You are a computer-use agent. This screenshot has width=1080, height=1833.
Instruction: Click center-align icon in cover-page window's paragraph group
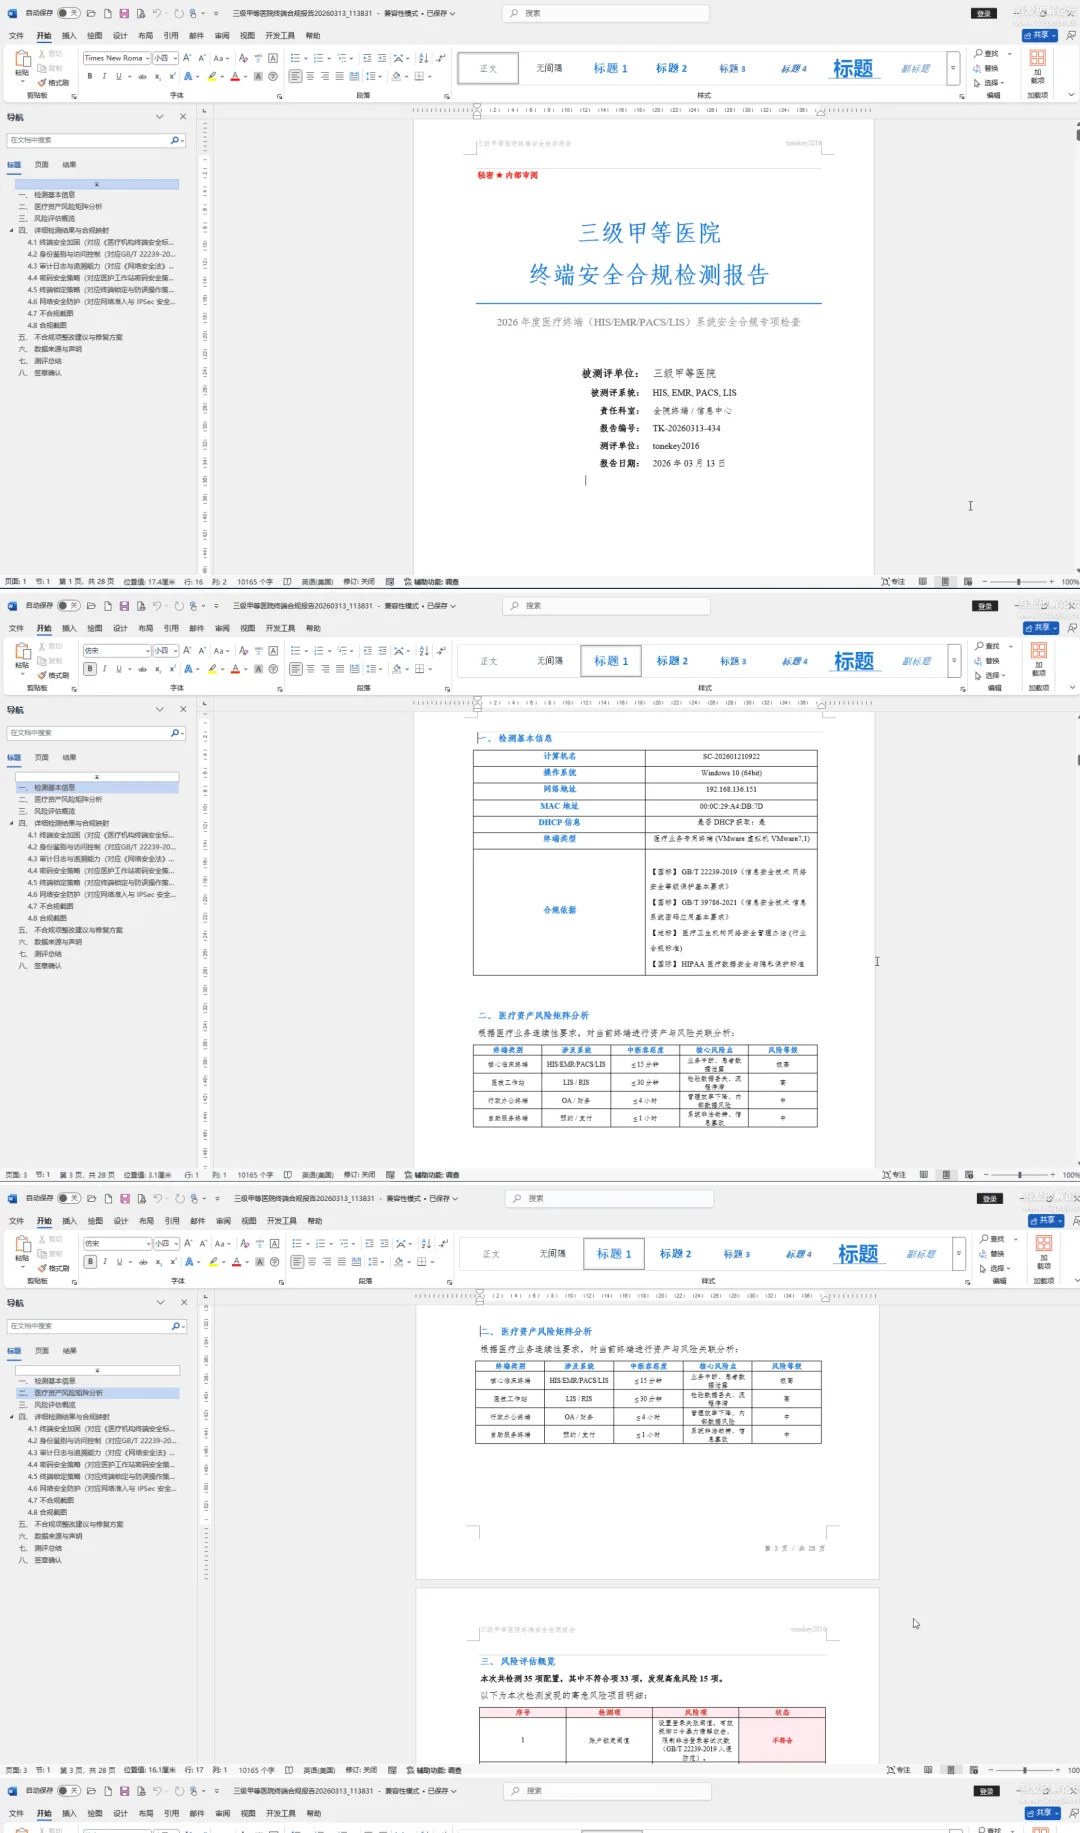click(310, 76)
